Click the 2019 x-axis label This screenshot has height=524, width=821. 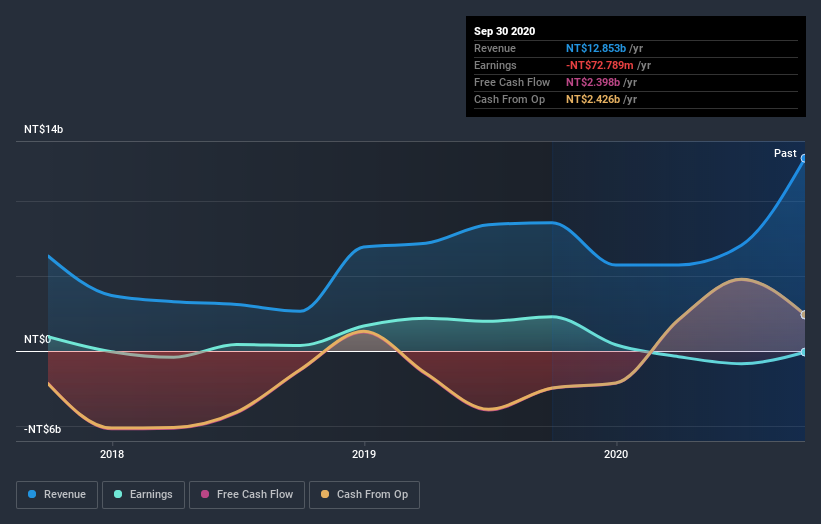click(364, 454)
